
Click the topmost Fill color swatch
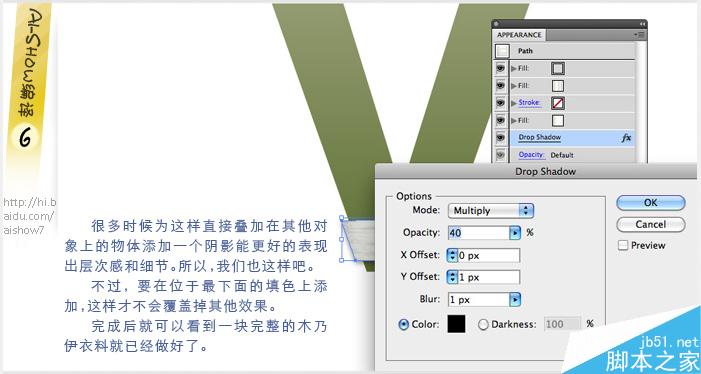557,68
